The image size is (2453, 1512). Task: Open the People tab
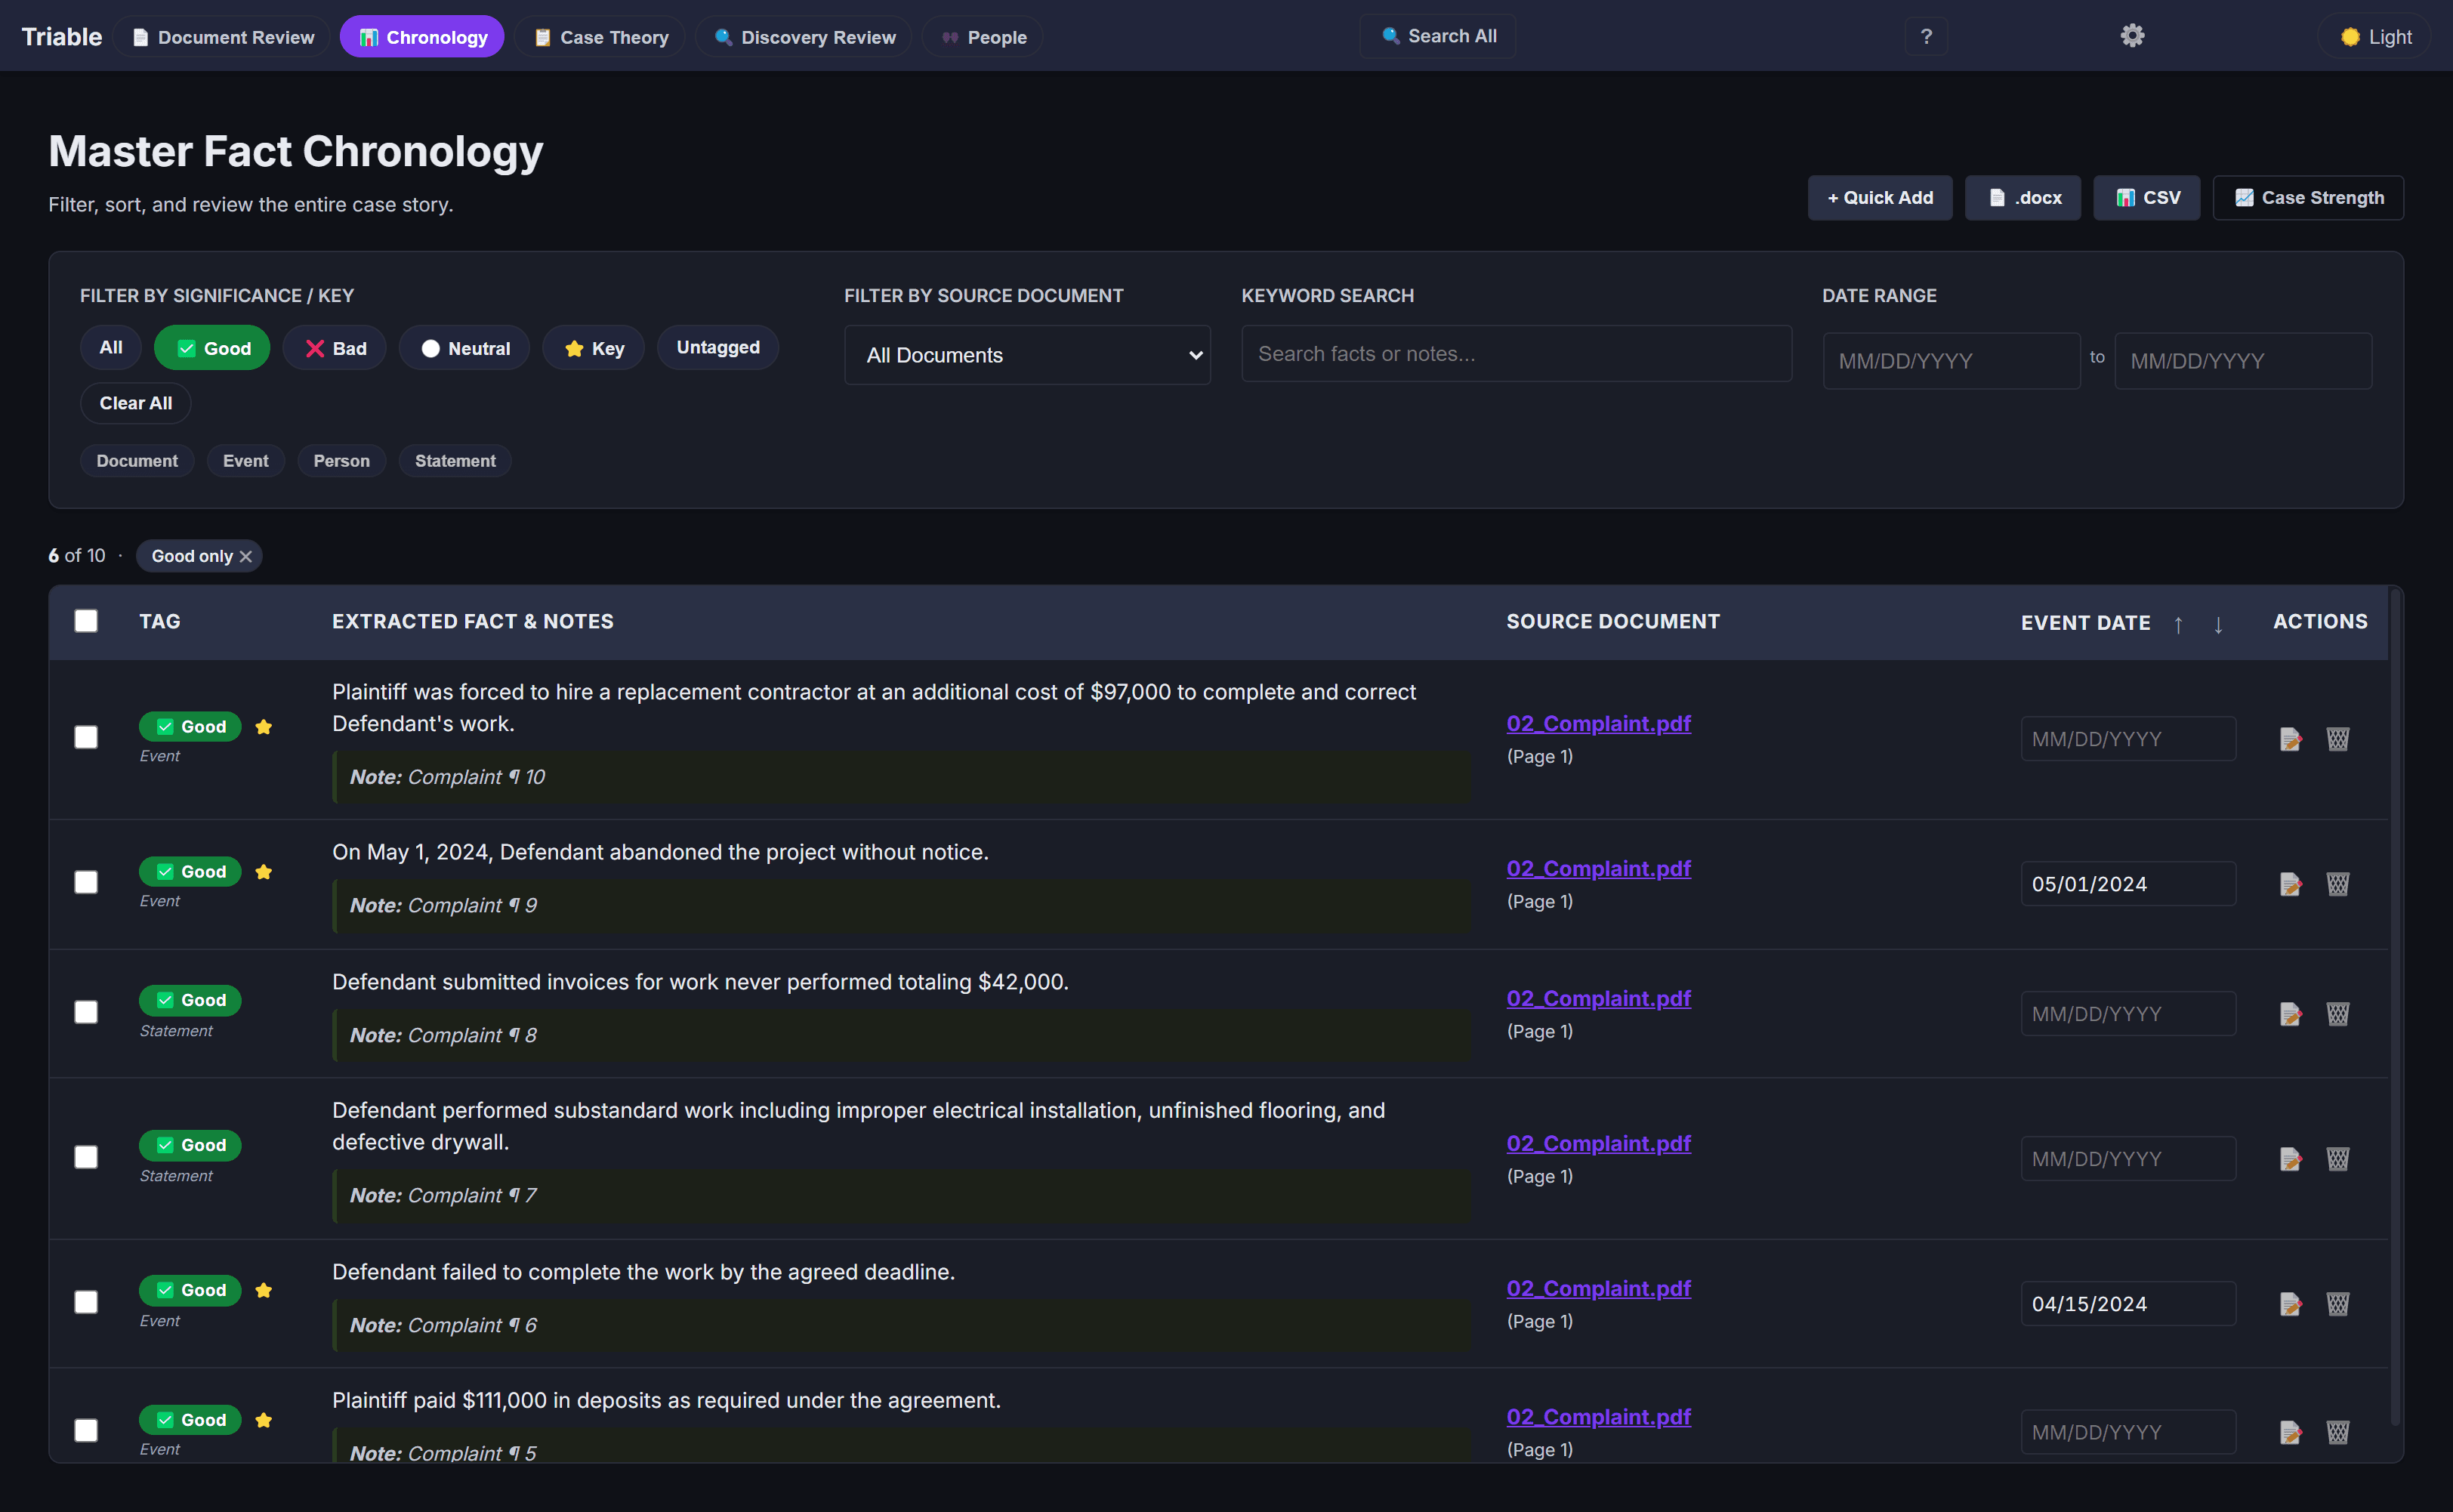(x=983, y=37)
